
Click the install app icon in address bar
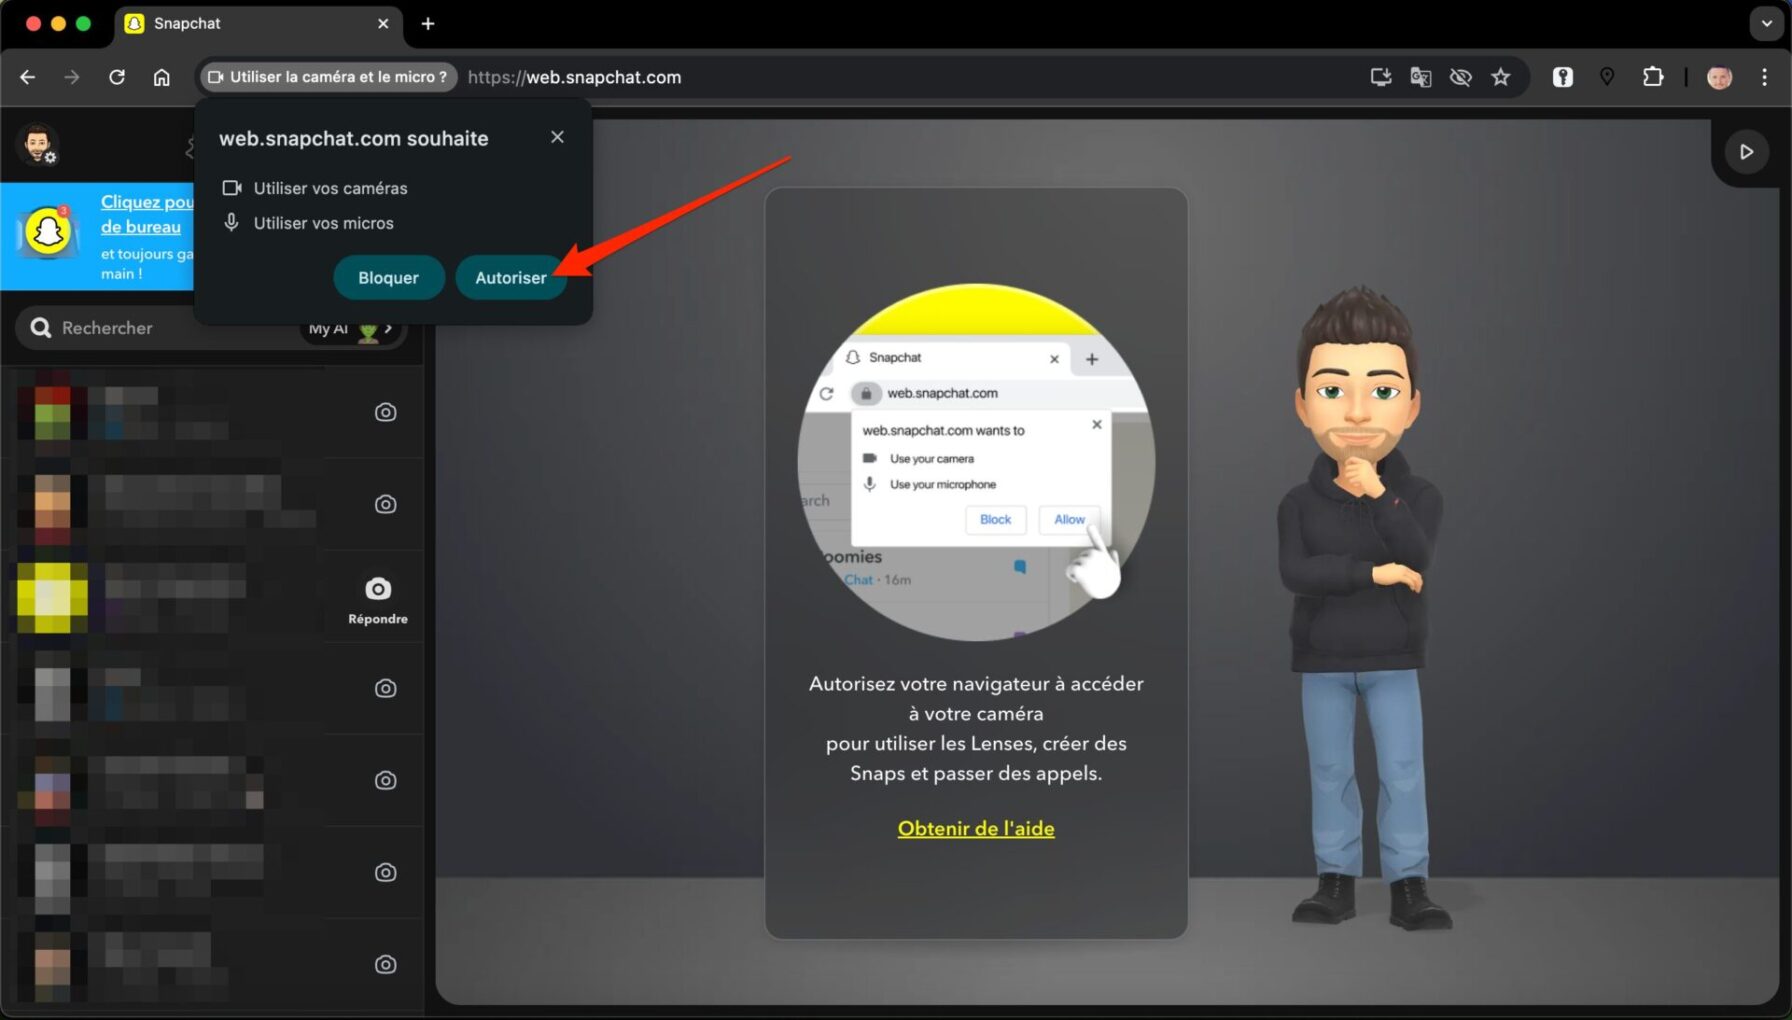pos(1381,77)
